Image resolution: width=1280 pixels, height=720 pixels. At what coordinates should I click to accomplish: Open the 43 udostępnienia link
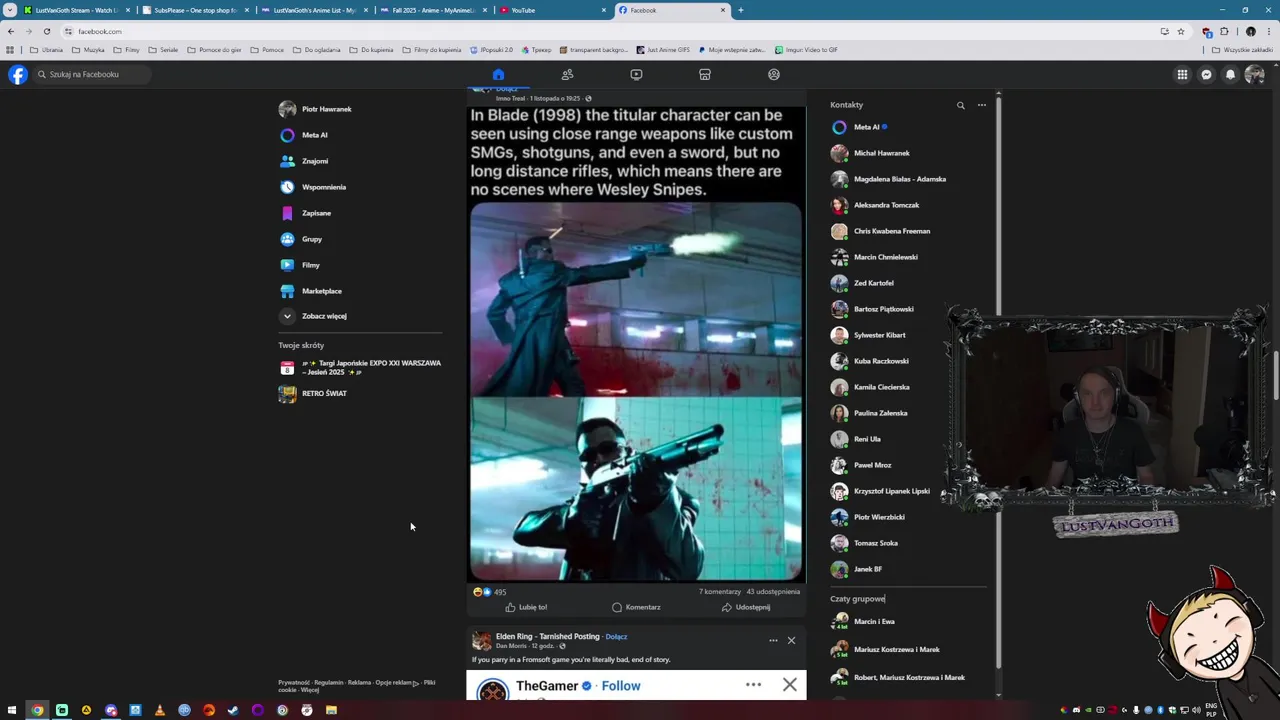[x=773, y=592]
